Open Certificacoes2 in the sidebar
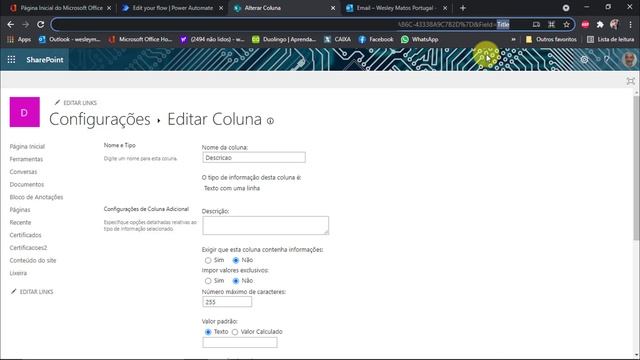This screenshot has width=640, height=360. [28, 248]
